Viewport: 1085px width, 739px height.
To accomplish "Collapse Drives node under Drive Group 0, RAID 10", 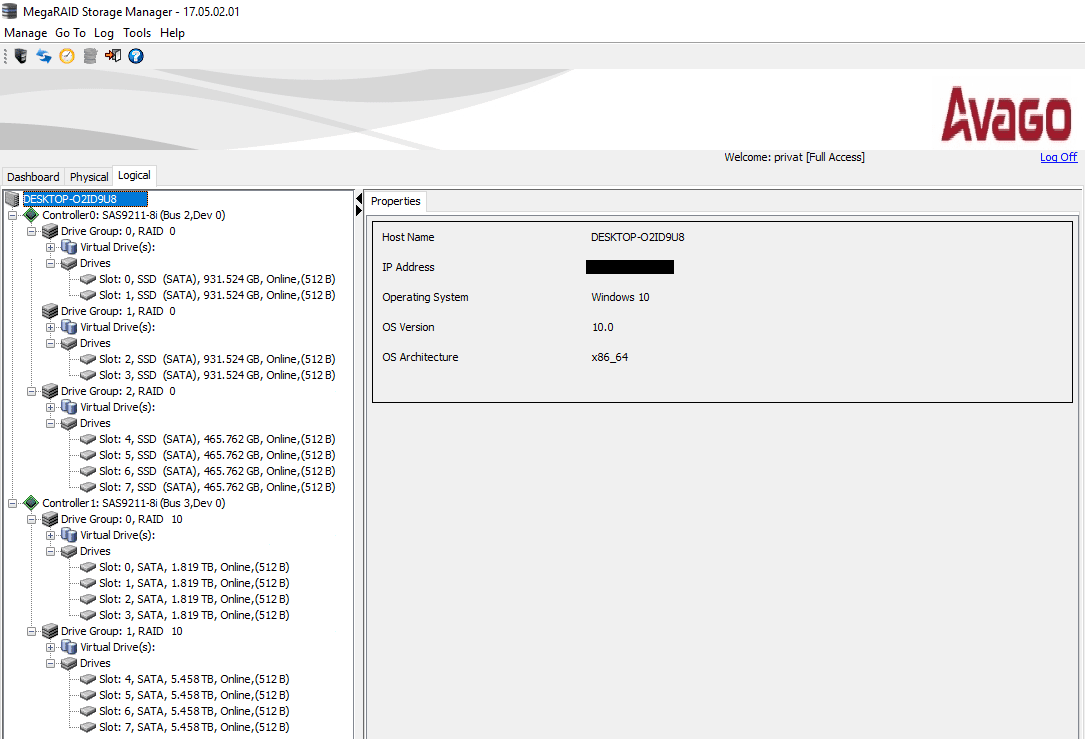I will [x=50, y=551].
